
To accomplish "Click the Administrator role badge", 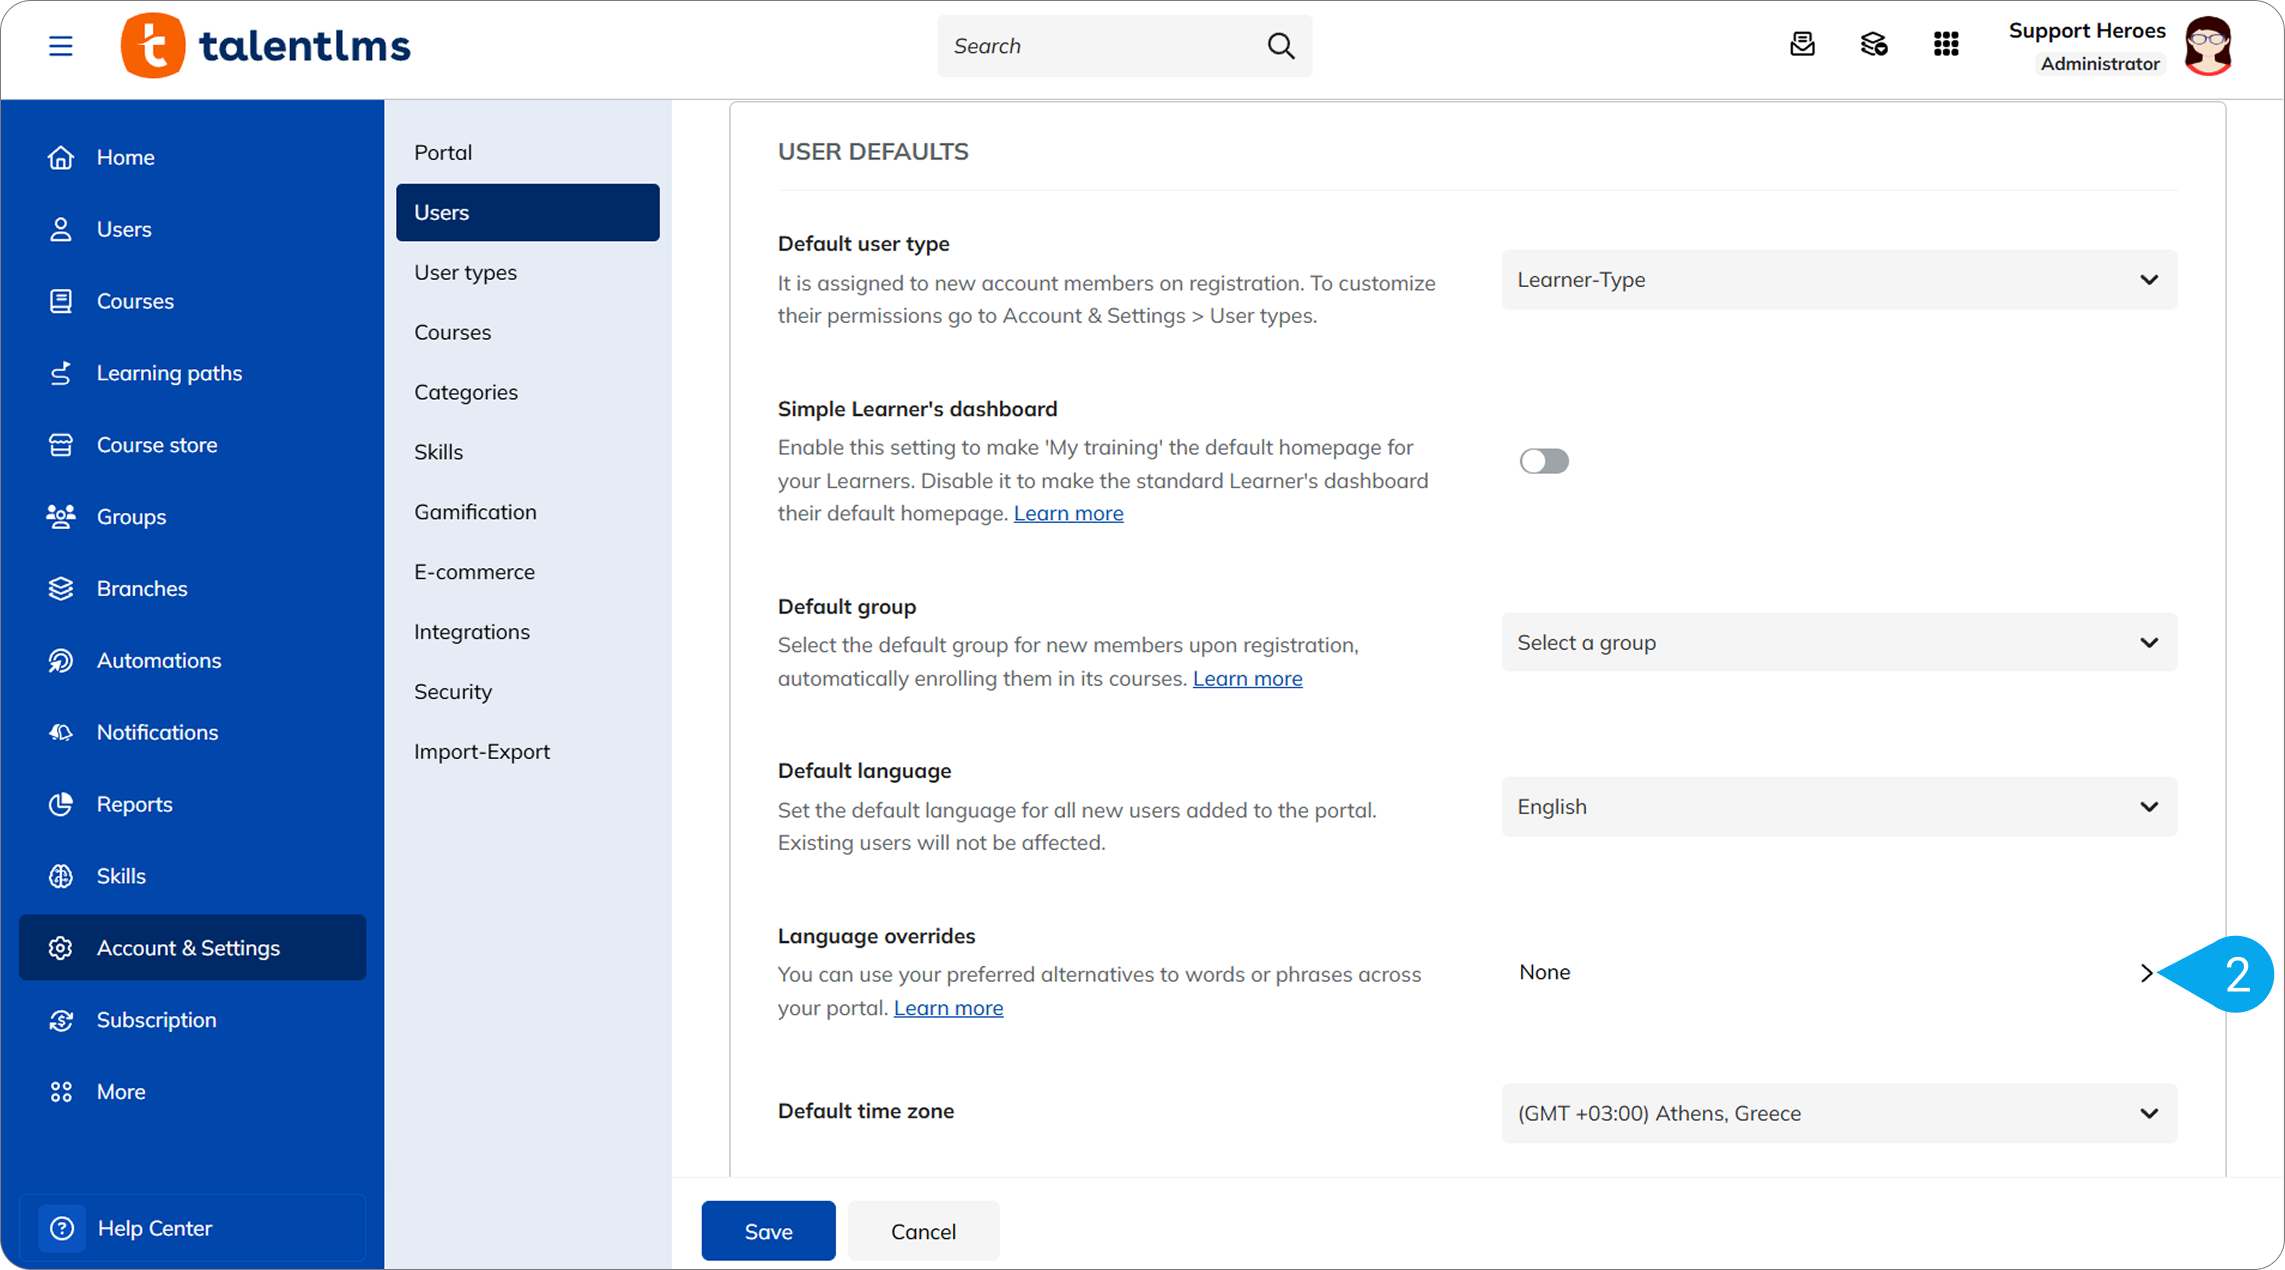I will [x=2100, y=64].
